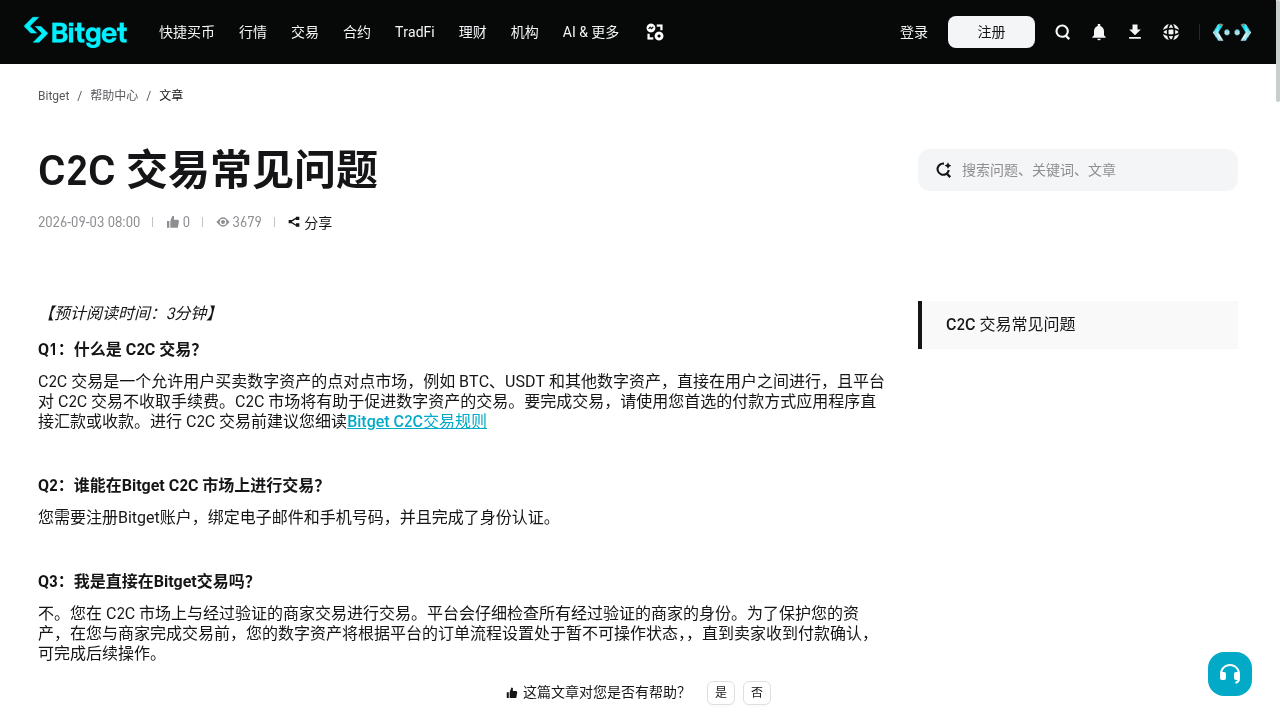This screenshot has width=1280, height=720.
Task: Open the apps grid icon in navbar
Action: point(655,32)
